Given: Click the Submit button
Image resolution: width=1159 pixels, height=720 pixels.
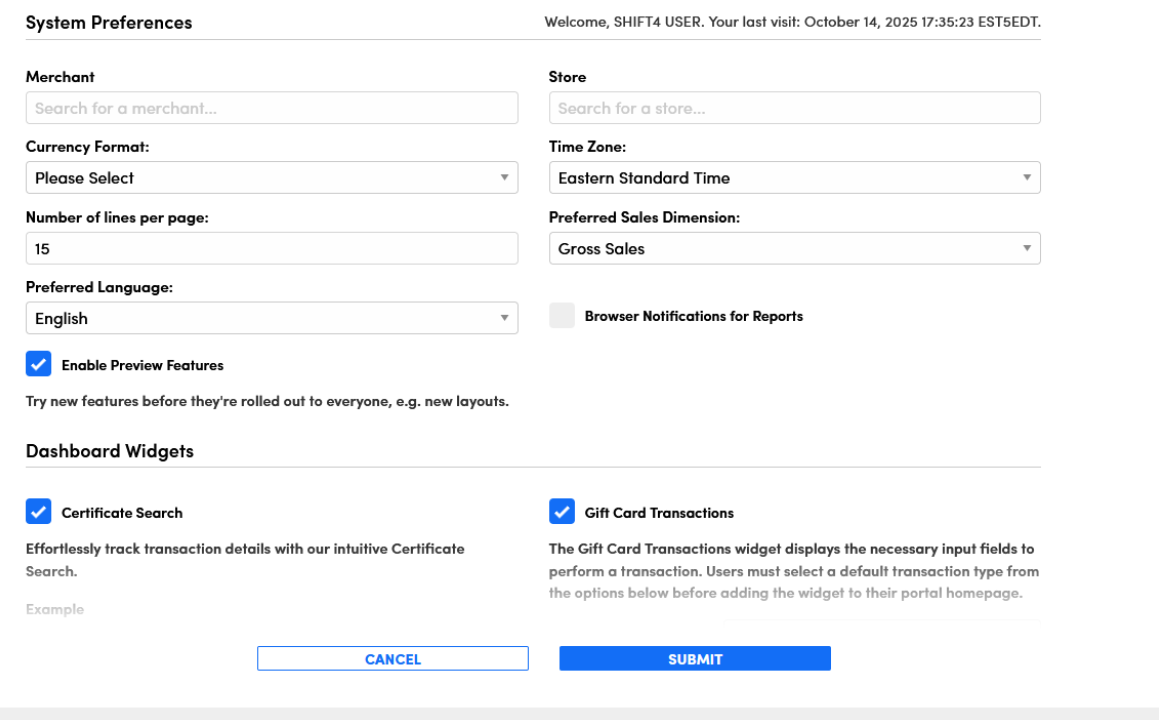Looking at the screenshot, I should [695, 659].
